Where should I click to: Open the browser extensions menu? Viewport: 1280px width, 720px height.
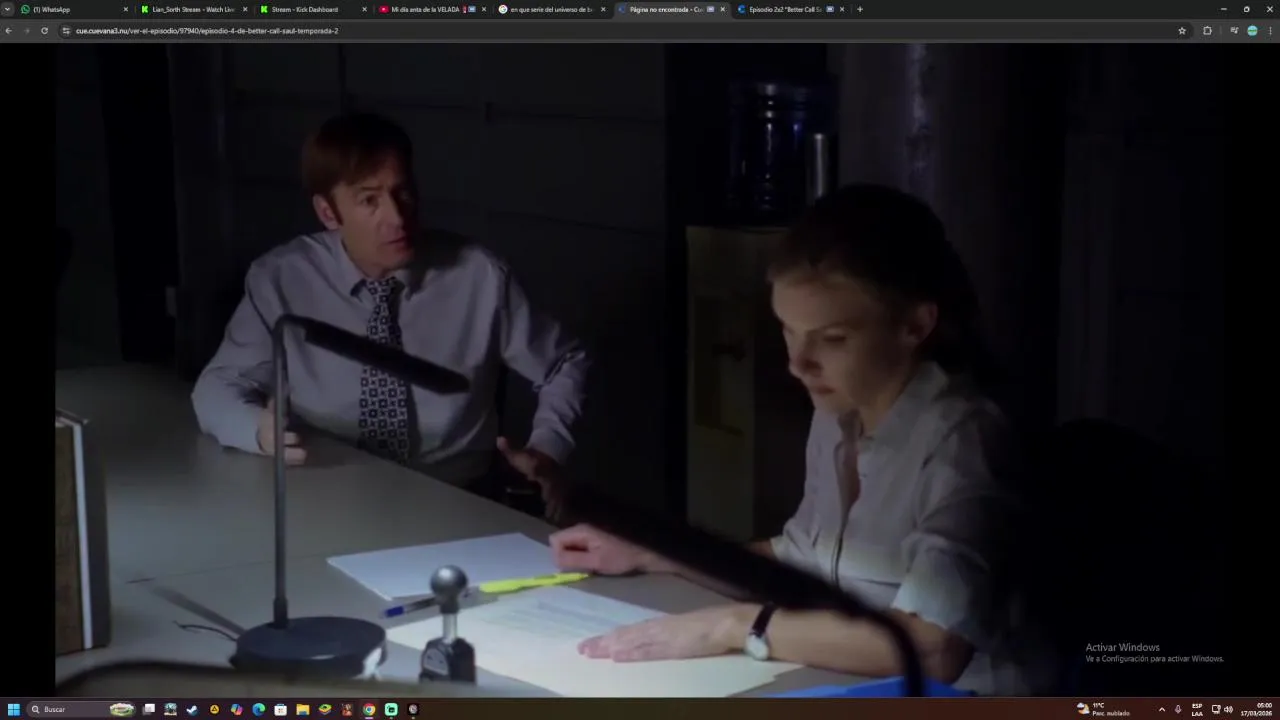1207,31
